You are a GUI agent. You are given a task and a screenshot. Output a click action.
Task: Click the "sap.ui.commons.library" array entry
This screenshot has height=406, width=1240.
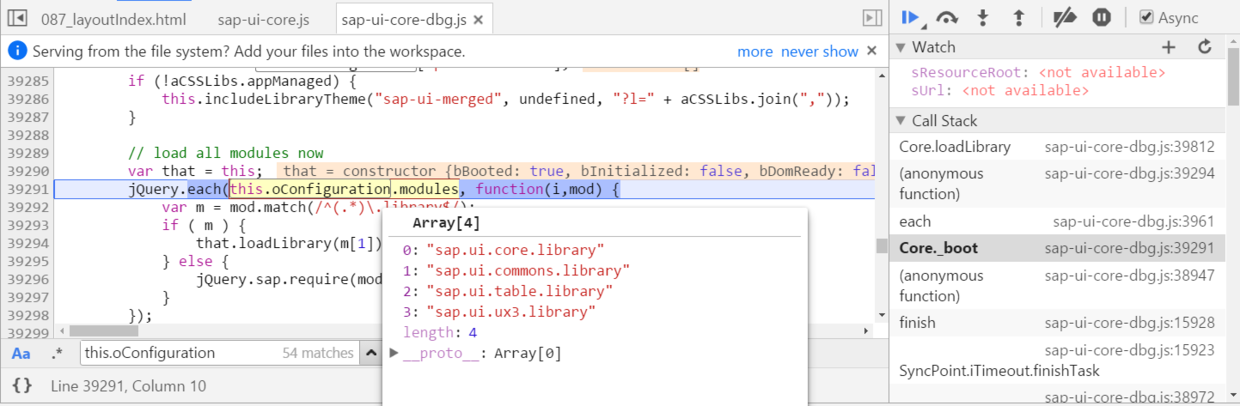tap(516, 270)
